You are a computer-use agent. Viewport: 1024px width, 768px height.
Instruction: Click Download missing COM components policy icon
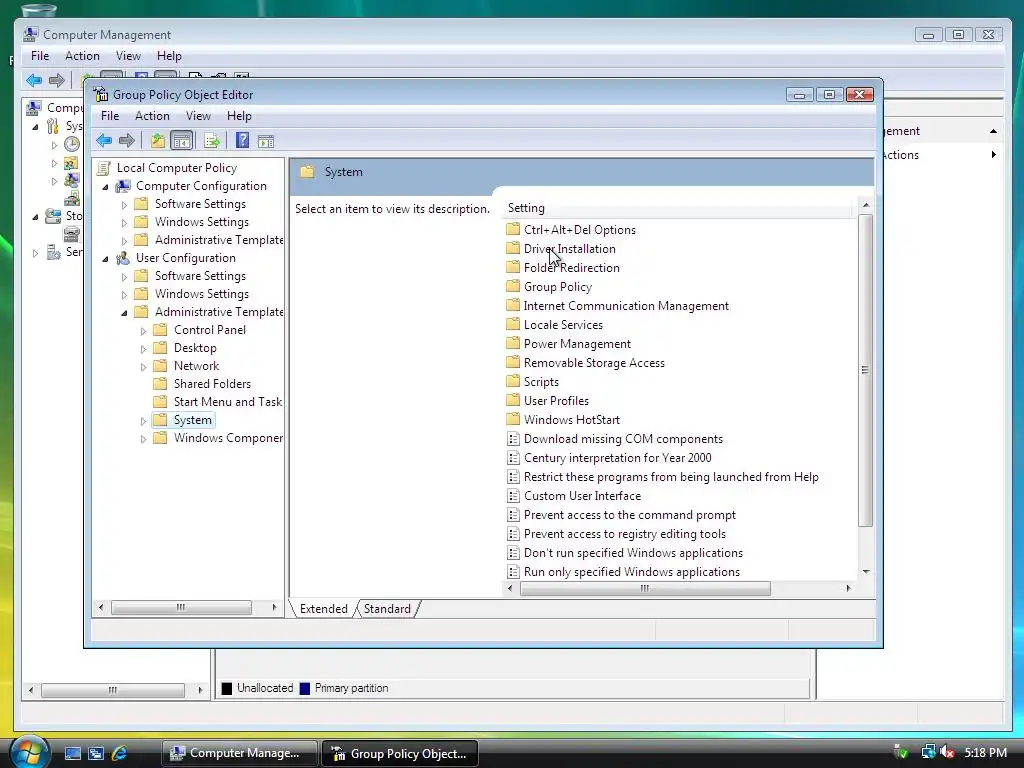point(513,439)
